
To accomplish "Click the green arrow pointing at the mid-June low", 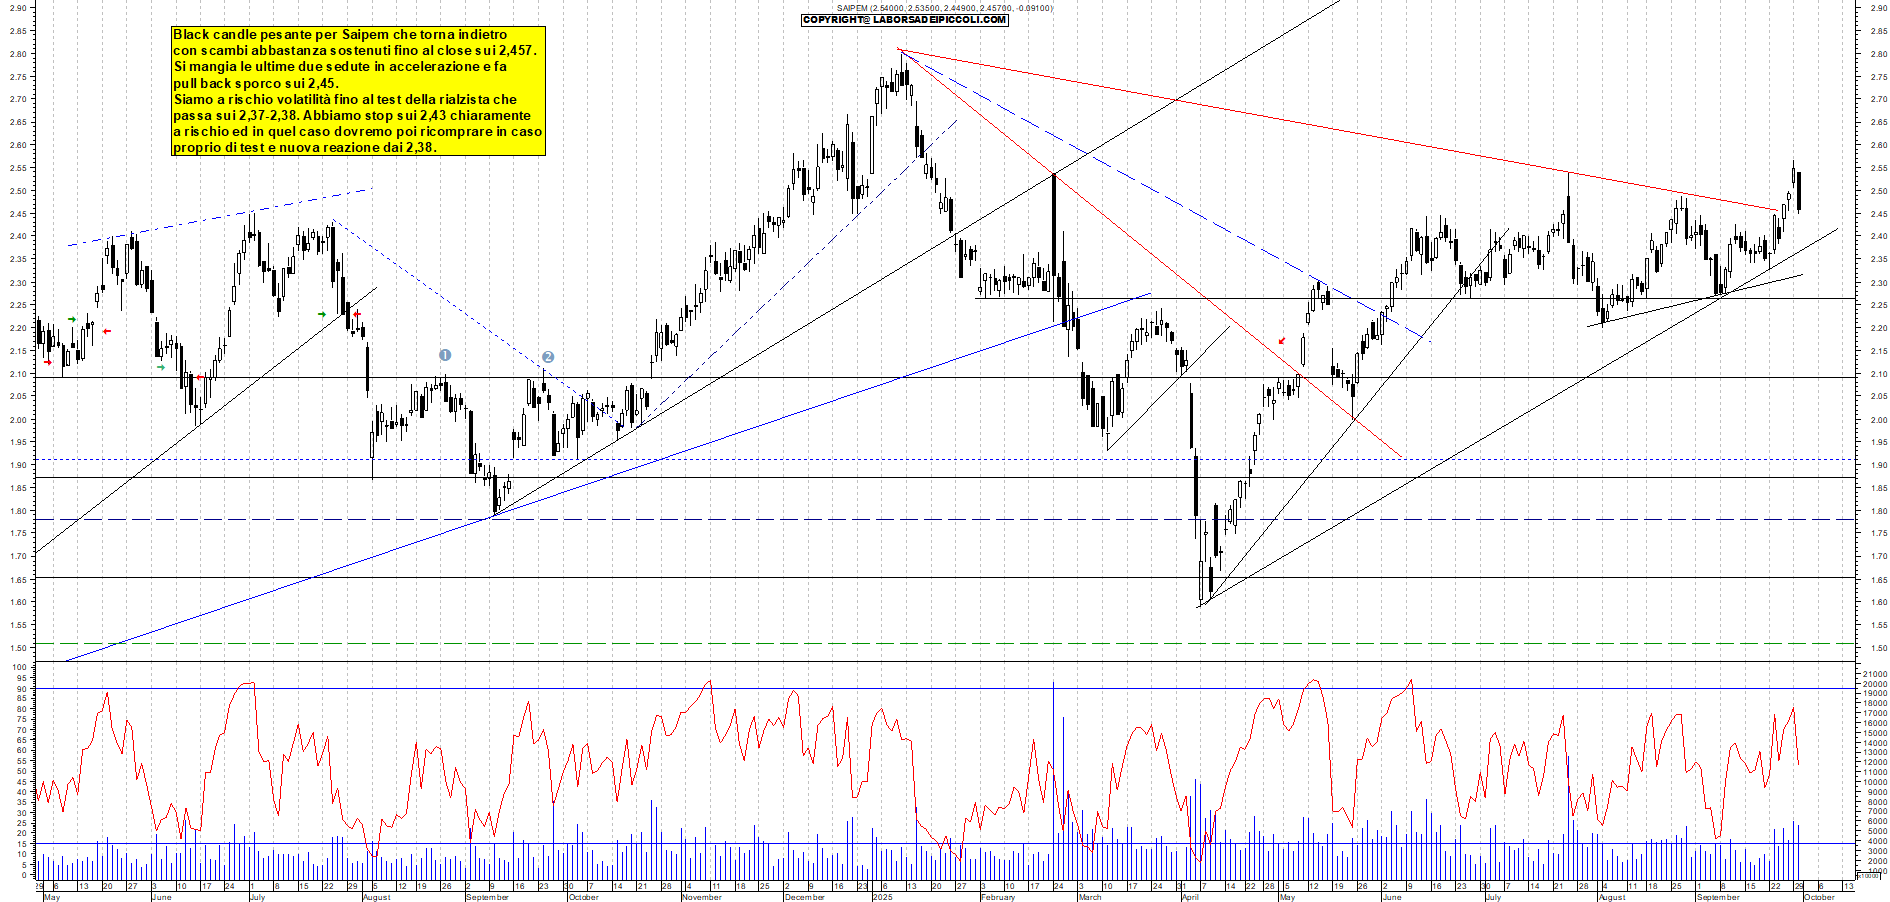I will 161,367.
